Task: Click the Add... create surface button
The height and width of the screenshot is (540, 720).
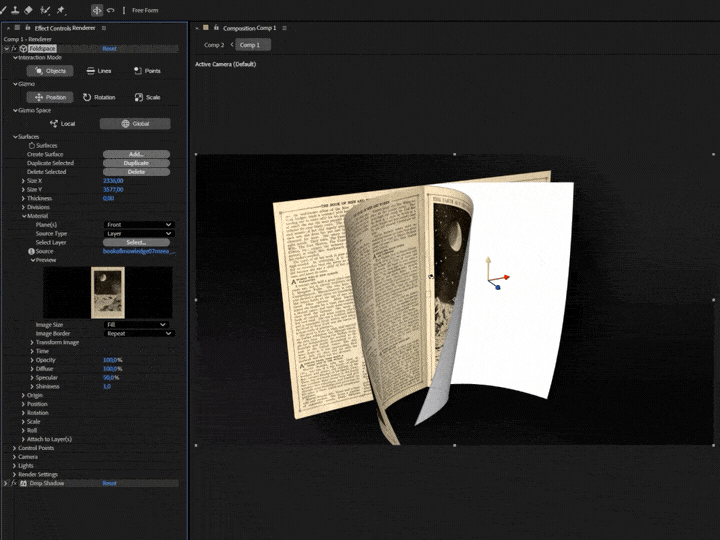Action: coord(136,155)
